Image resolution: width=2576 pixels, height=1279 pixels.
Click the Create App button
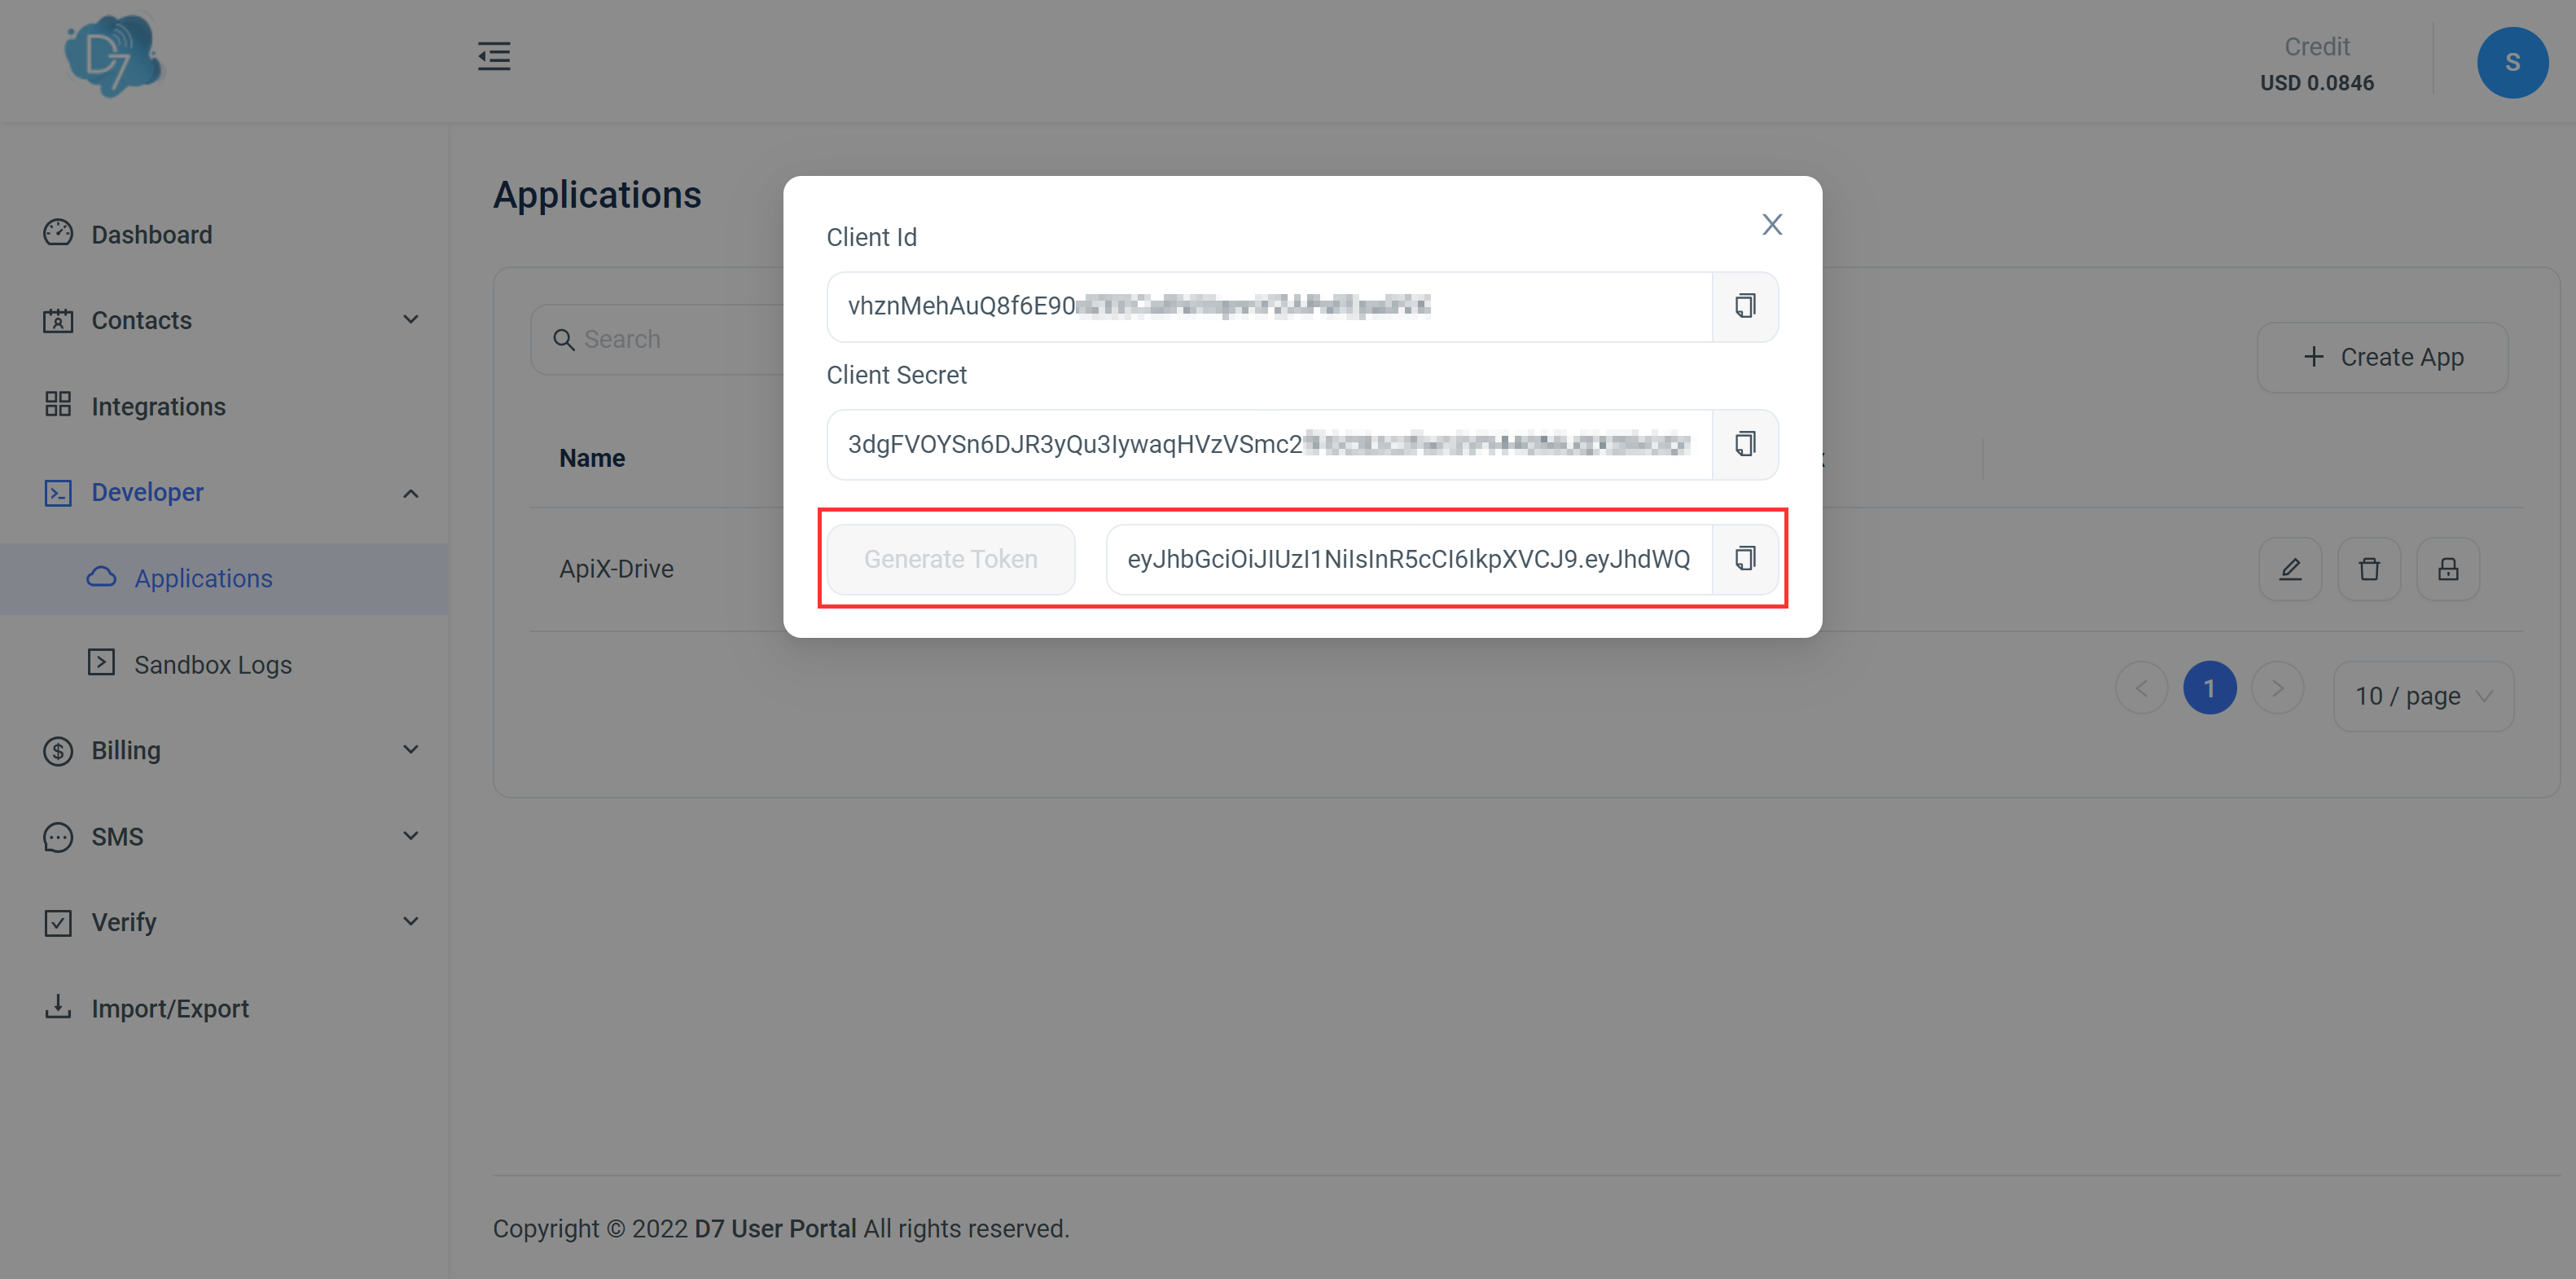point(2382,355)
